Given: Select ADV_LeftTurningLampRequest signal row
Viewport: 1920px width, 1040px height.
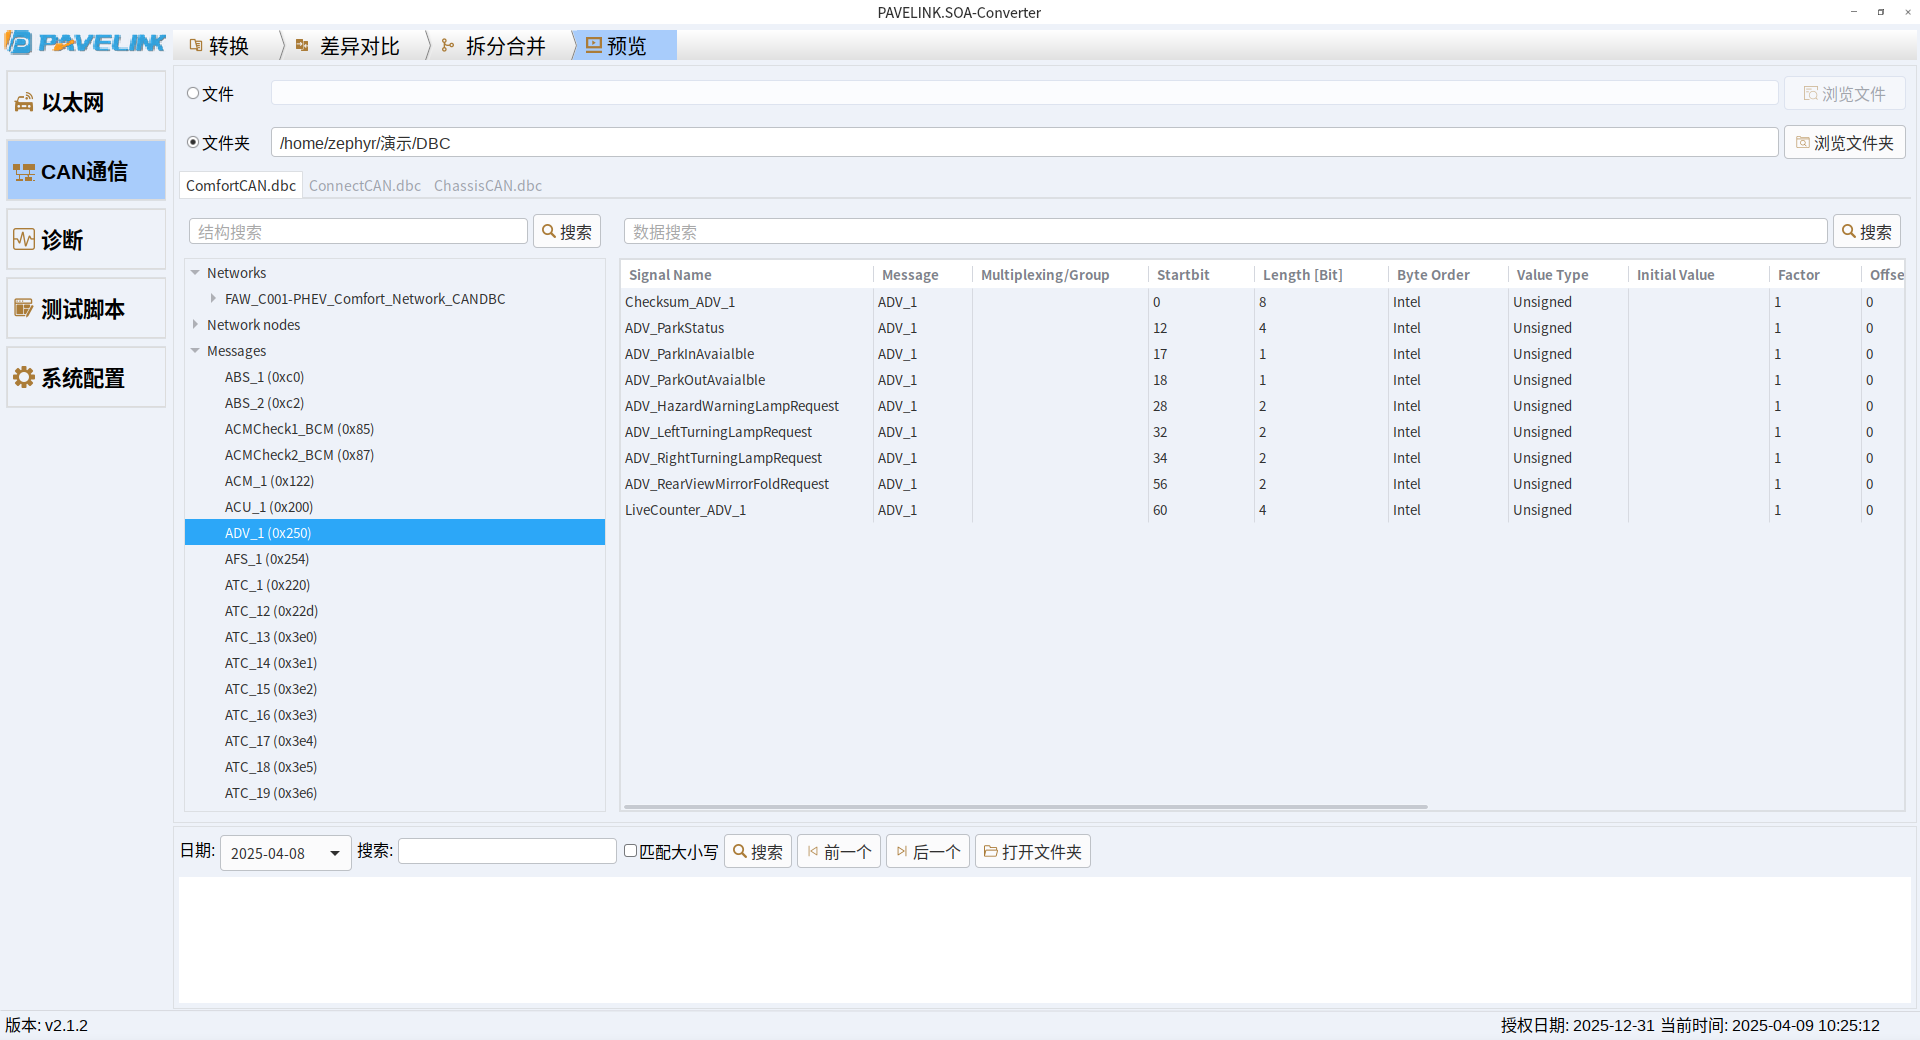Looking at the screenshot, I should coord(1262,432).
